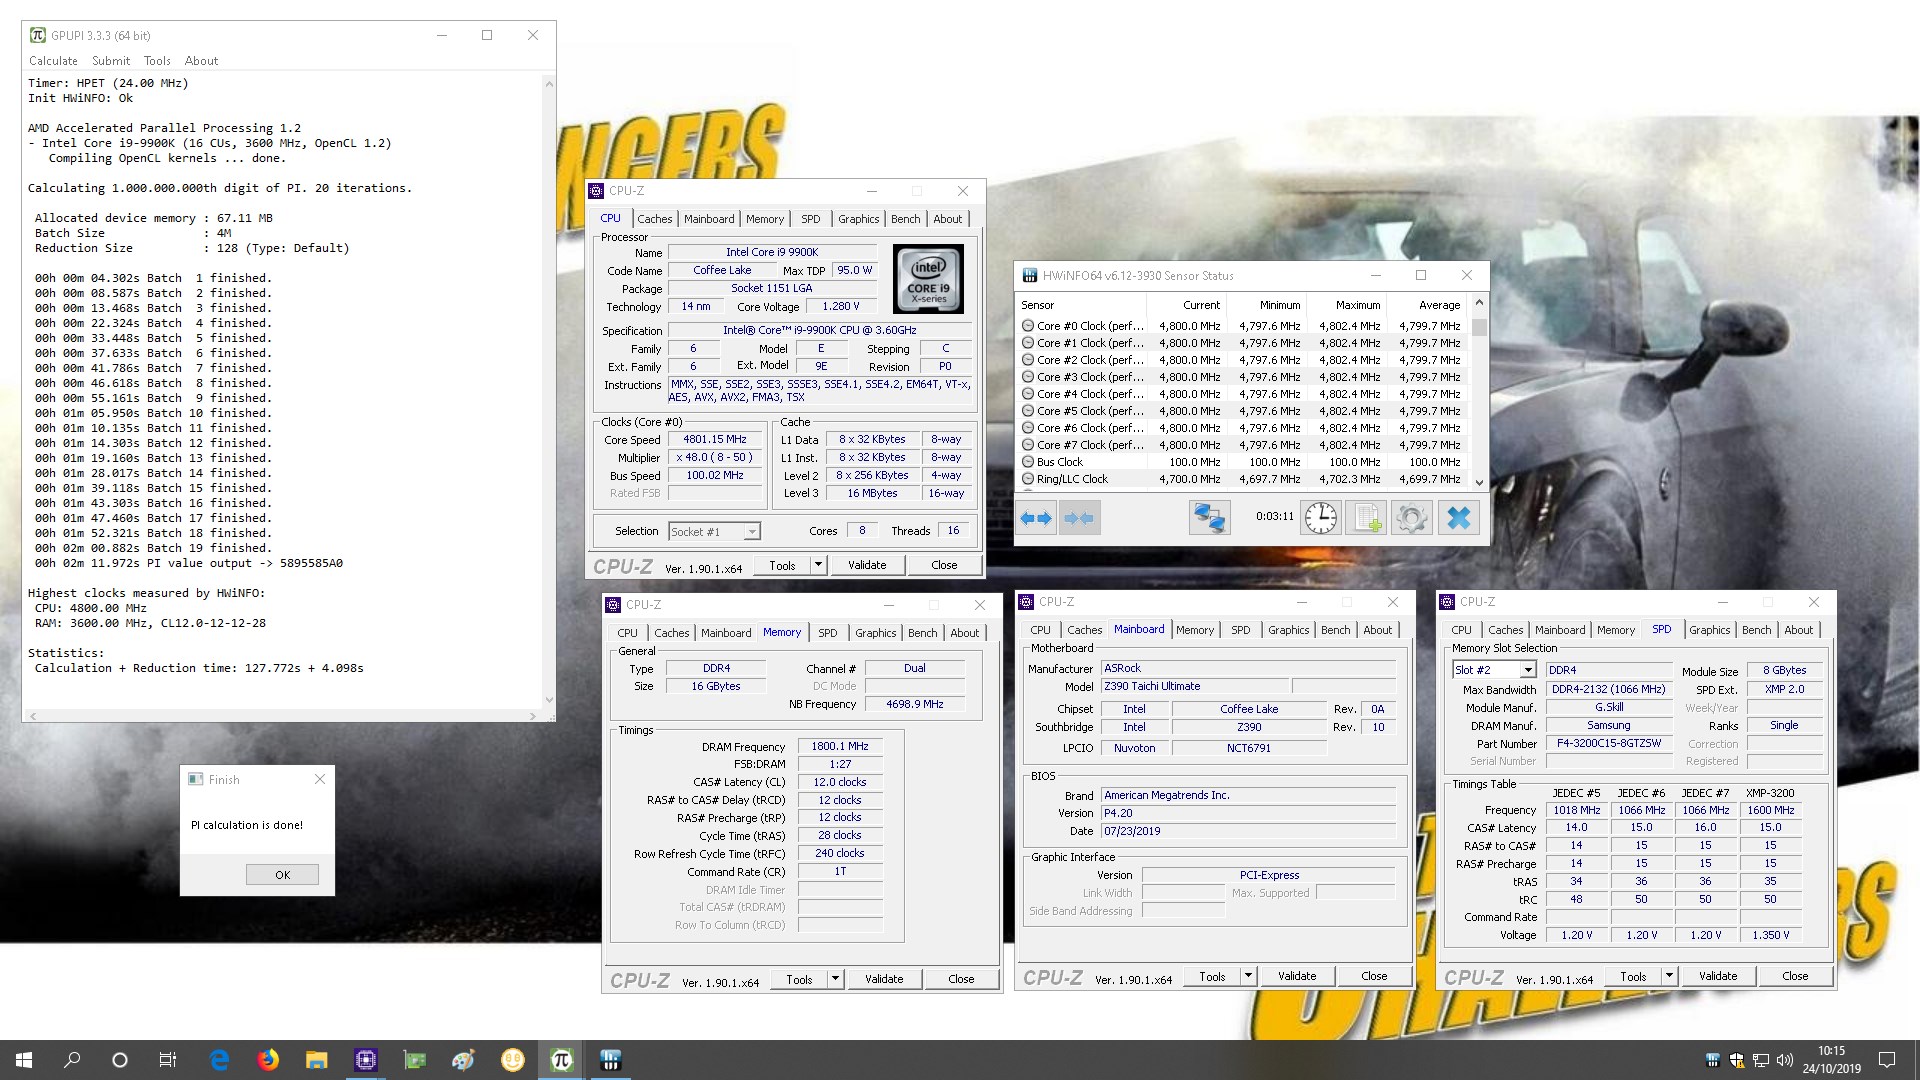Open the Socket #1 Selection dropdown
The height and width of the screenshot is (1080, 1920).
pyautogui.click(x=714, y=531)
